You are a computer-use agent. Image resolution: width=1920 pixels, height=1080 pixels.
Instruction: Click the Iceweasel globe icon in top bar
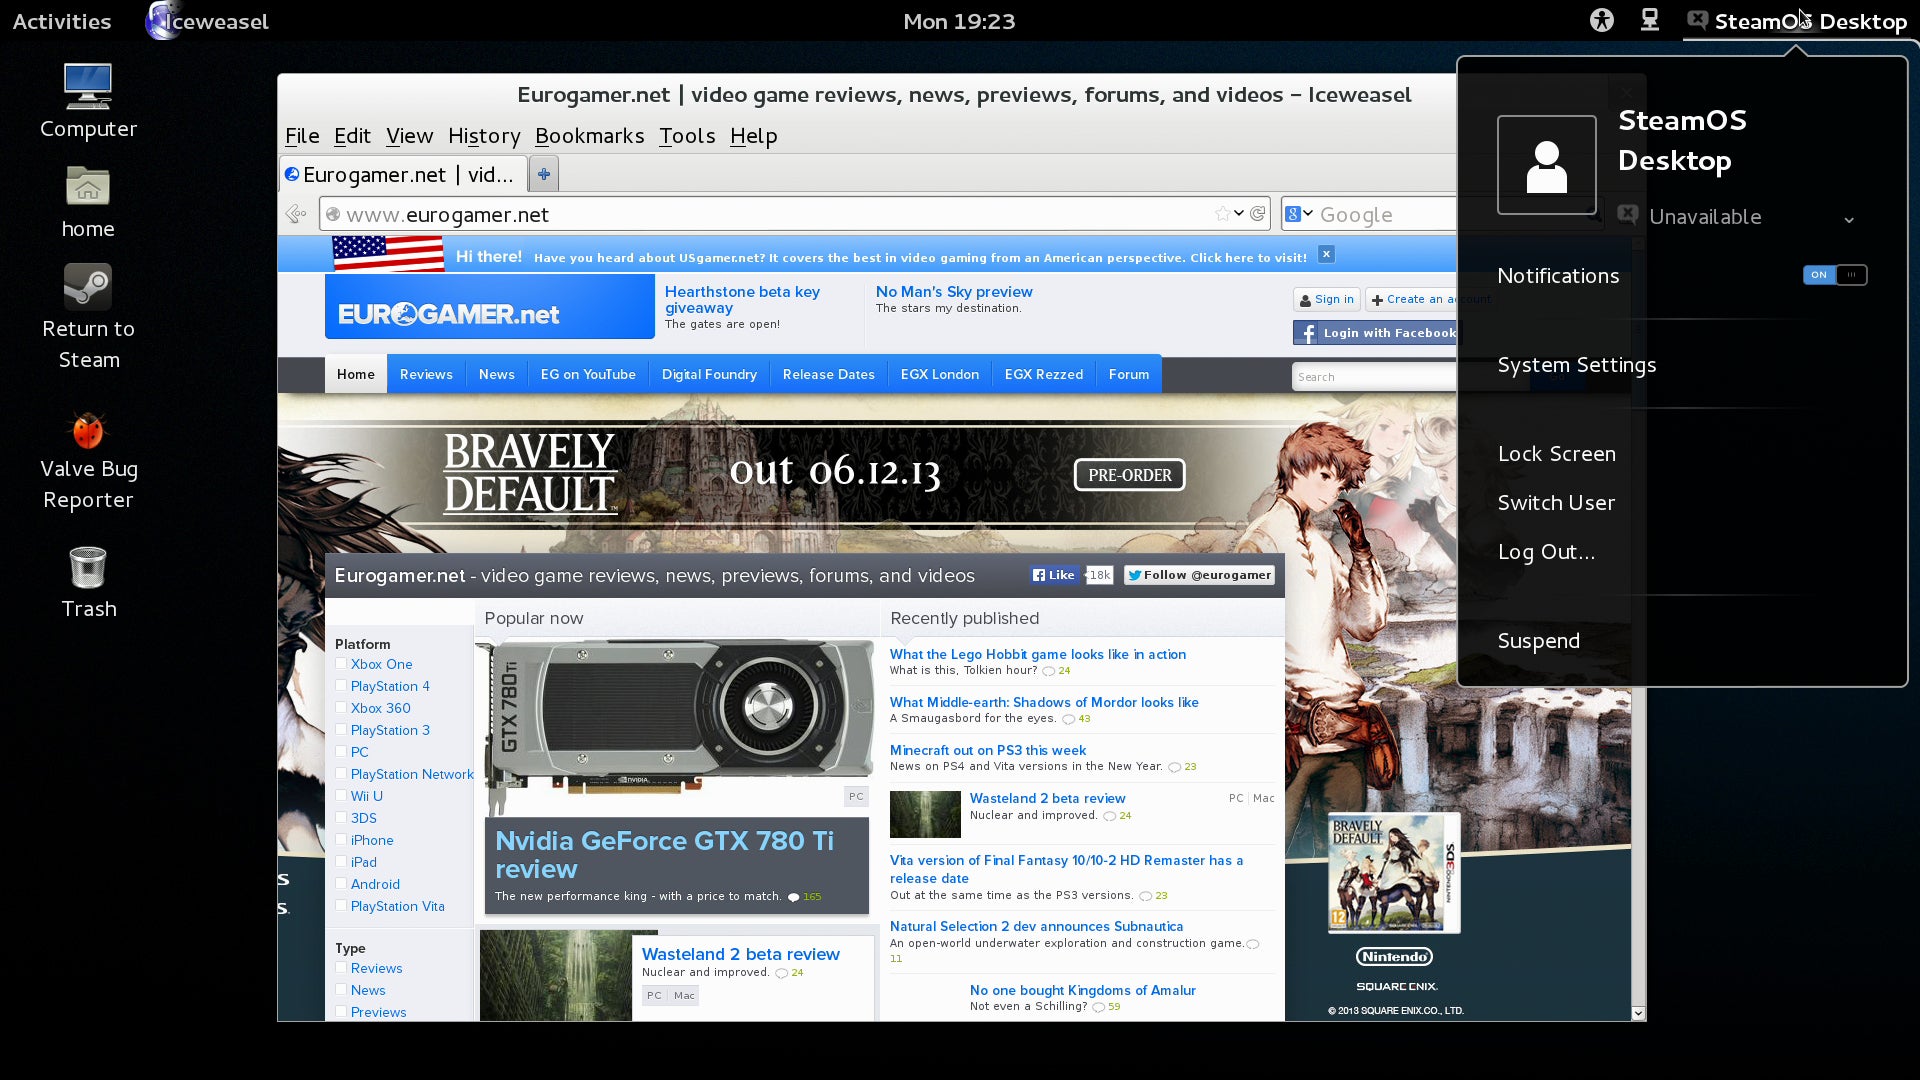162,21
